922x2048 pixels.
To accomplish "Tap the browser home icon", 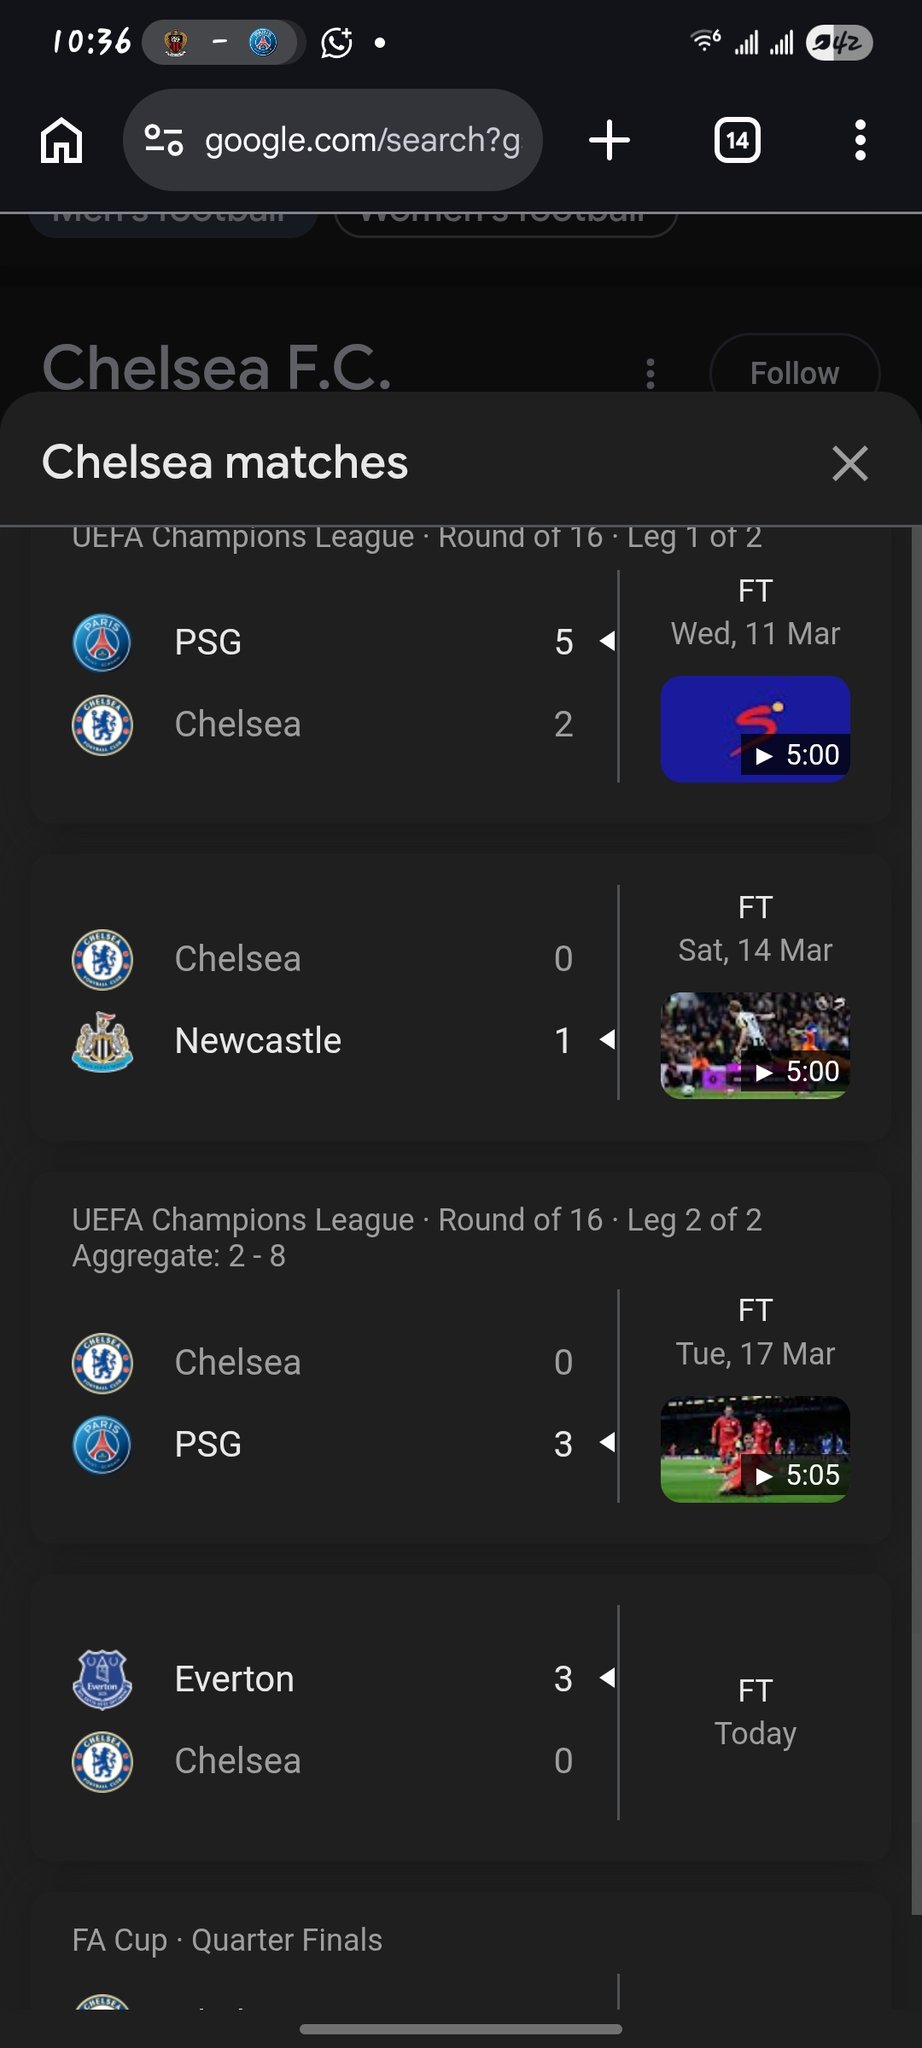I will coord(61,140).
